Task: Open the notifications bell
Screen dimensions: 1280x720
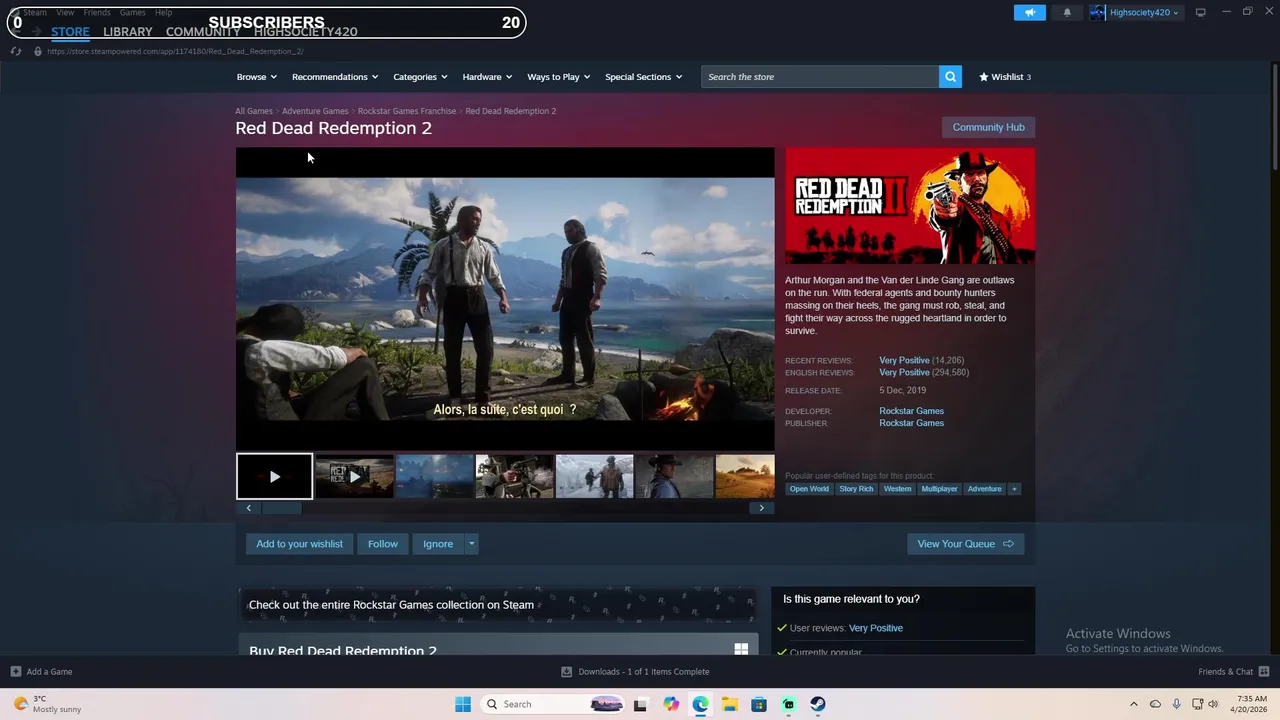Action: point(1067,12)
